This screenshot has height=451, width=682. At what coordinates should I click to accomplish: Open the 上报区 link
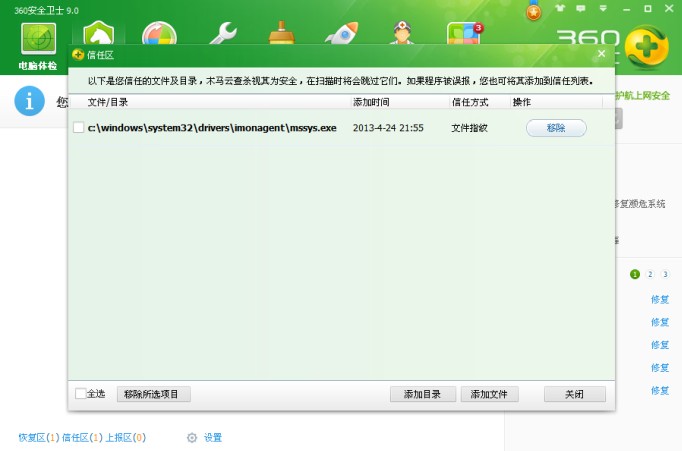pyautogui.click(x=125, y=438)
